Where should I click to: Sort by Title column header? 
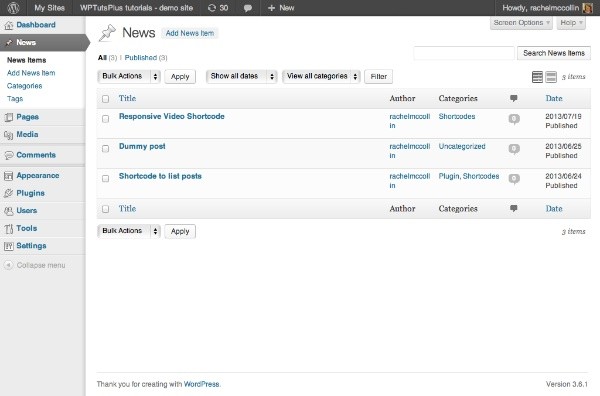tap(127, 98)
